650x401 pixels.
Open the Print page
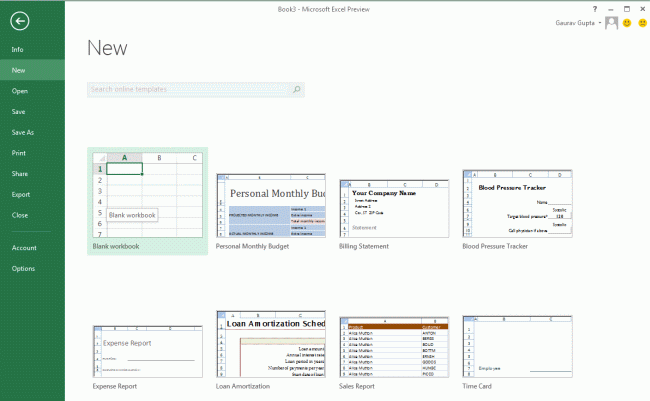[x=32, y=153]
